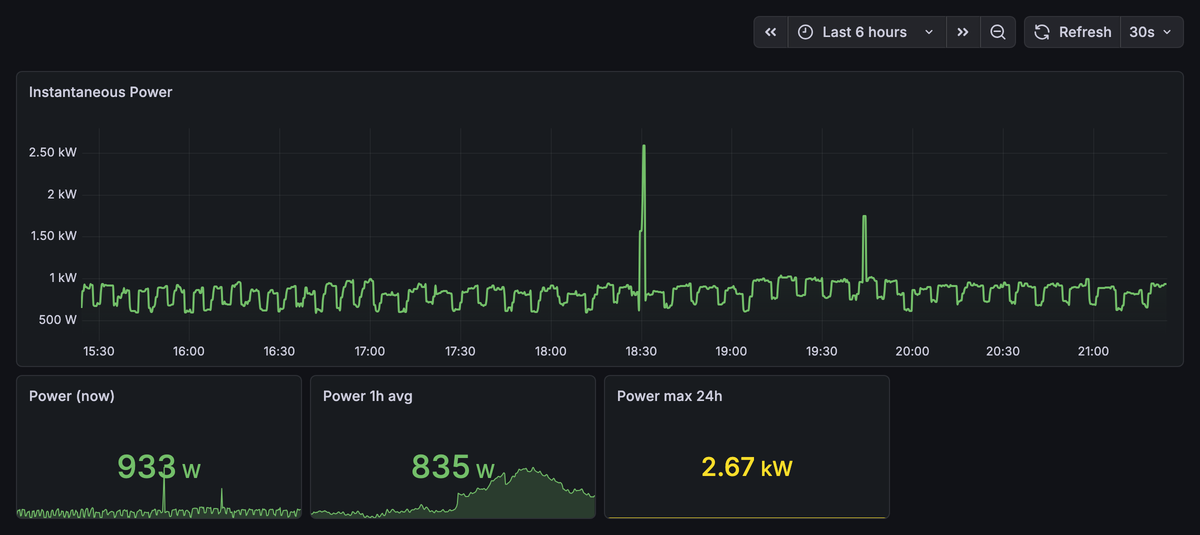Image resolution: width=1200 pixels, height=535 pixels.
Task: Click the 16:30 x-axis time label
Action: pos(279,351)
